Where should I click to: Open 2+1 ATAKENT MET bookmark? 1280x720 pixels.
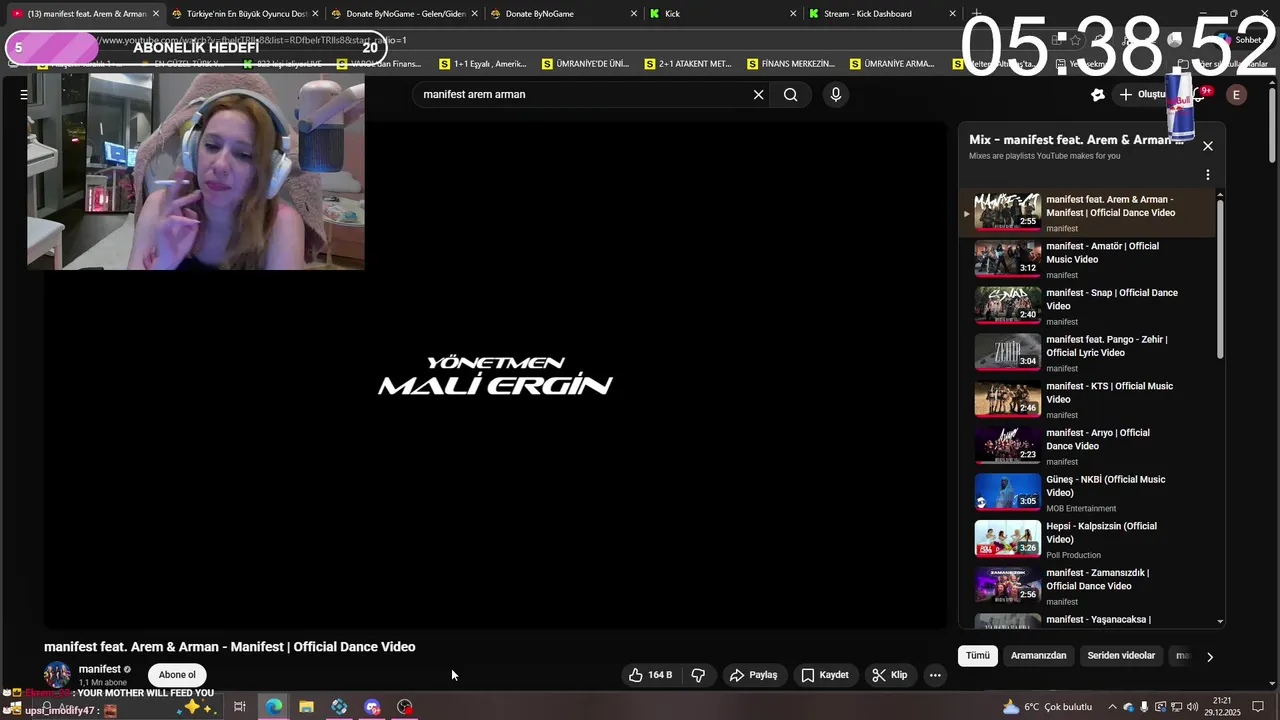pyautogui.click(x=689, y=64)
